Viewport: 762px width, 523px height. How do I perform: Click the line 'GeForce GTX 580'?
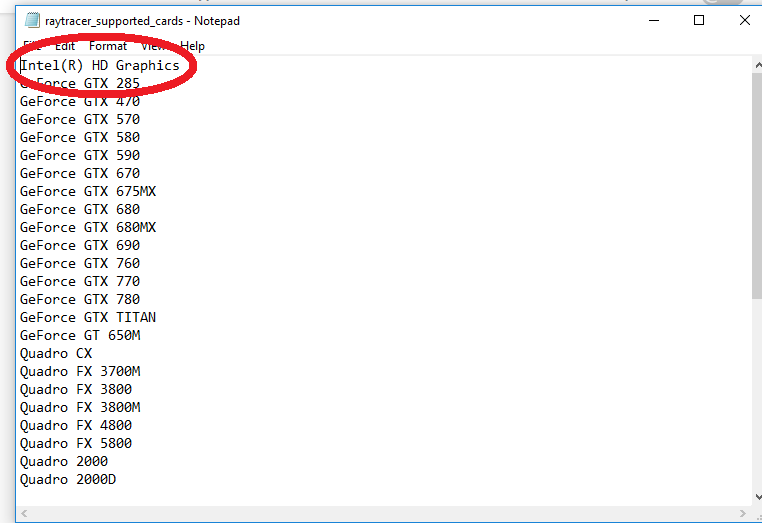pyautogui.click(x=80, y=138)
